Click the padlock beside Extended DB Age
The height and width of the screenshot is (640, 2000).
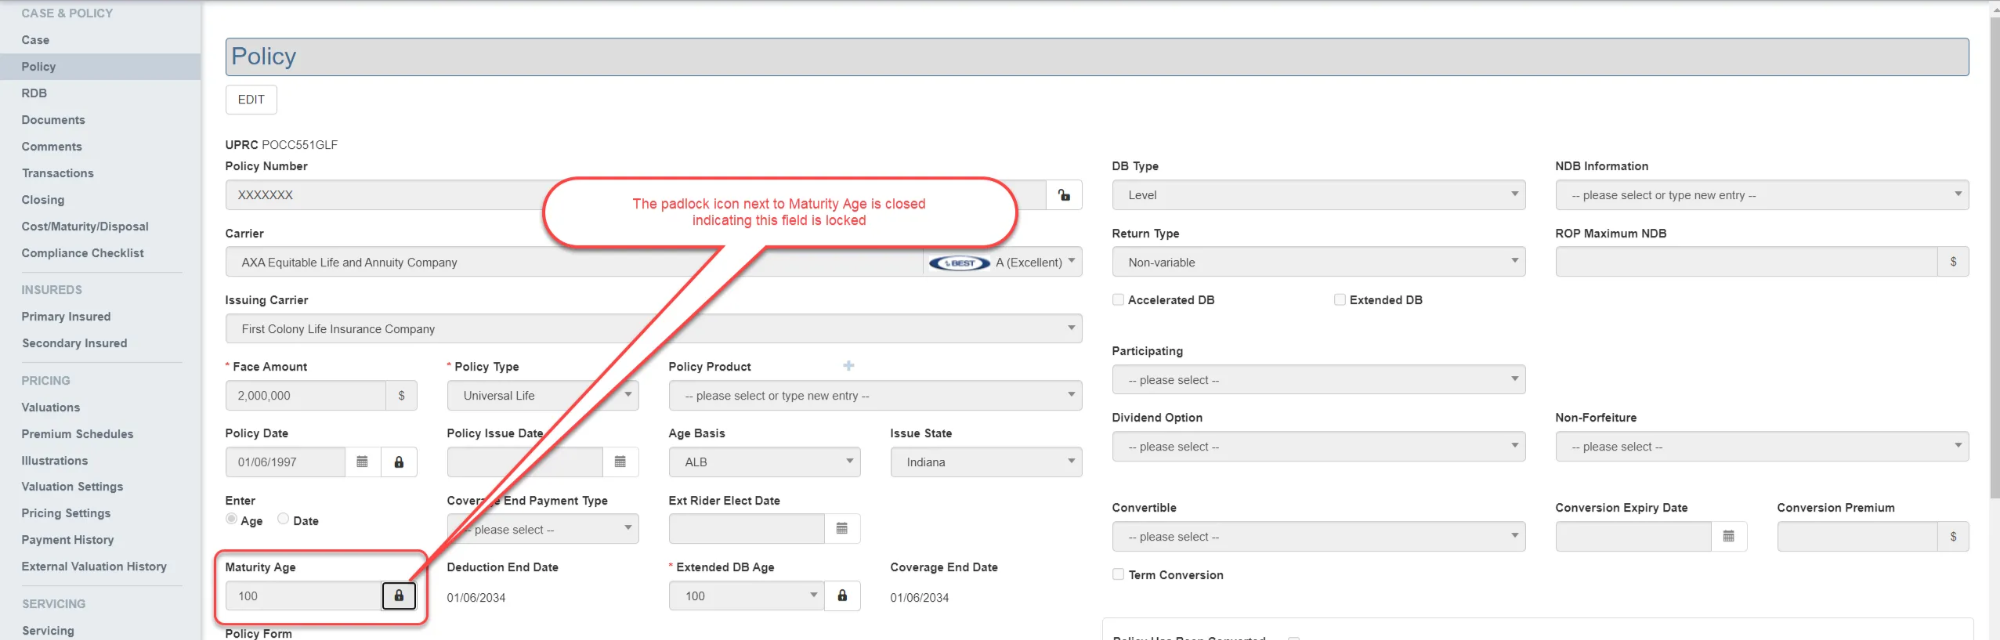[842, 596]
